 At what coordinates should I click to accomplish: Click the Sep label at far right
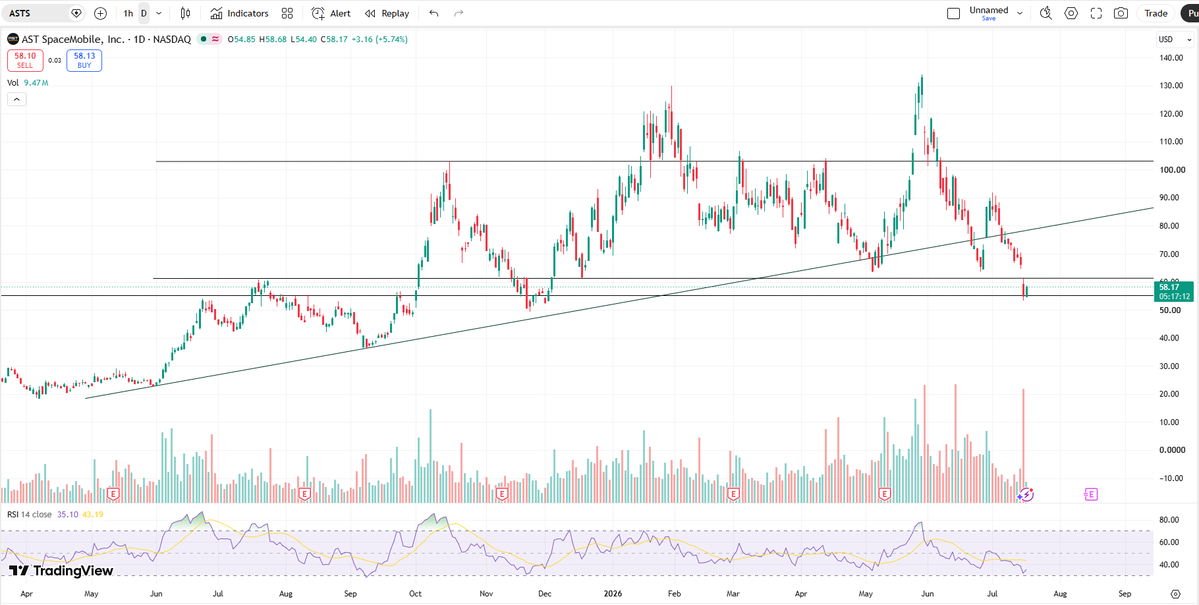(x=1123, y=594)
